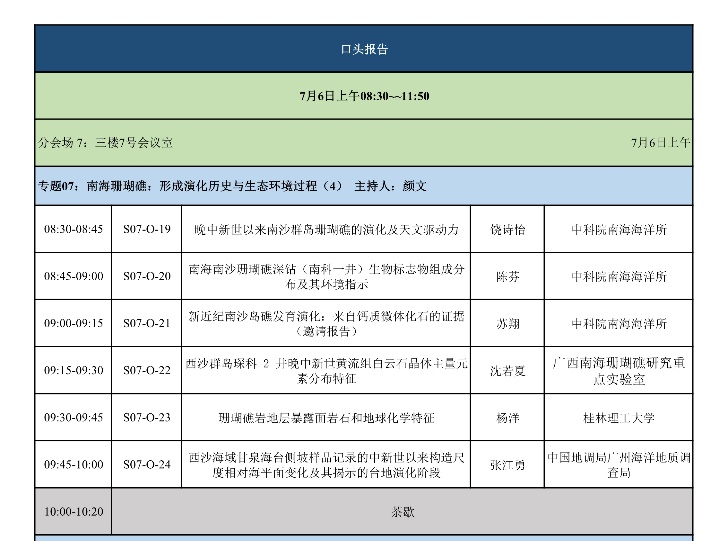Select the 南科一井 biomarker talk title

(x=328, y=276)
